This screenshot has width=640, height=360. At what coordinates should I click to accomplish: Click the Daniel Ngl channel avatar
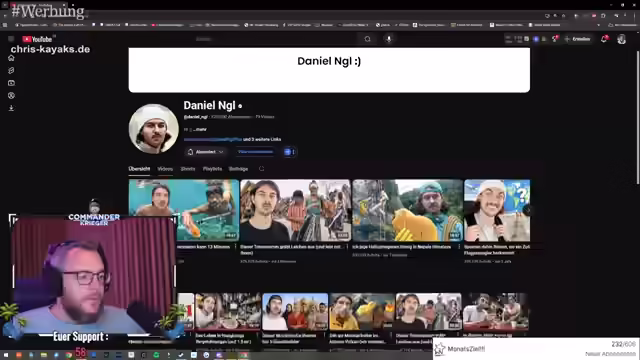pyautogui.click(x=153, y=129)
